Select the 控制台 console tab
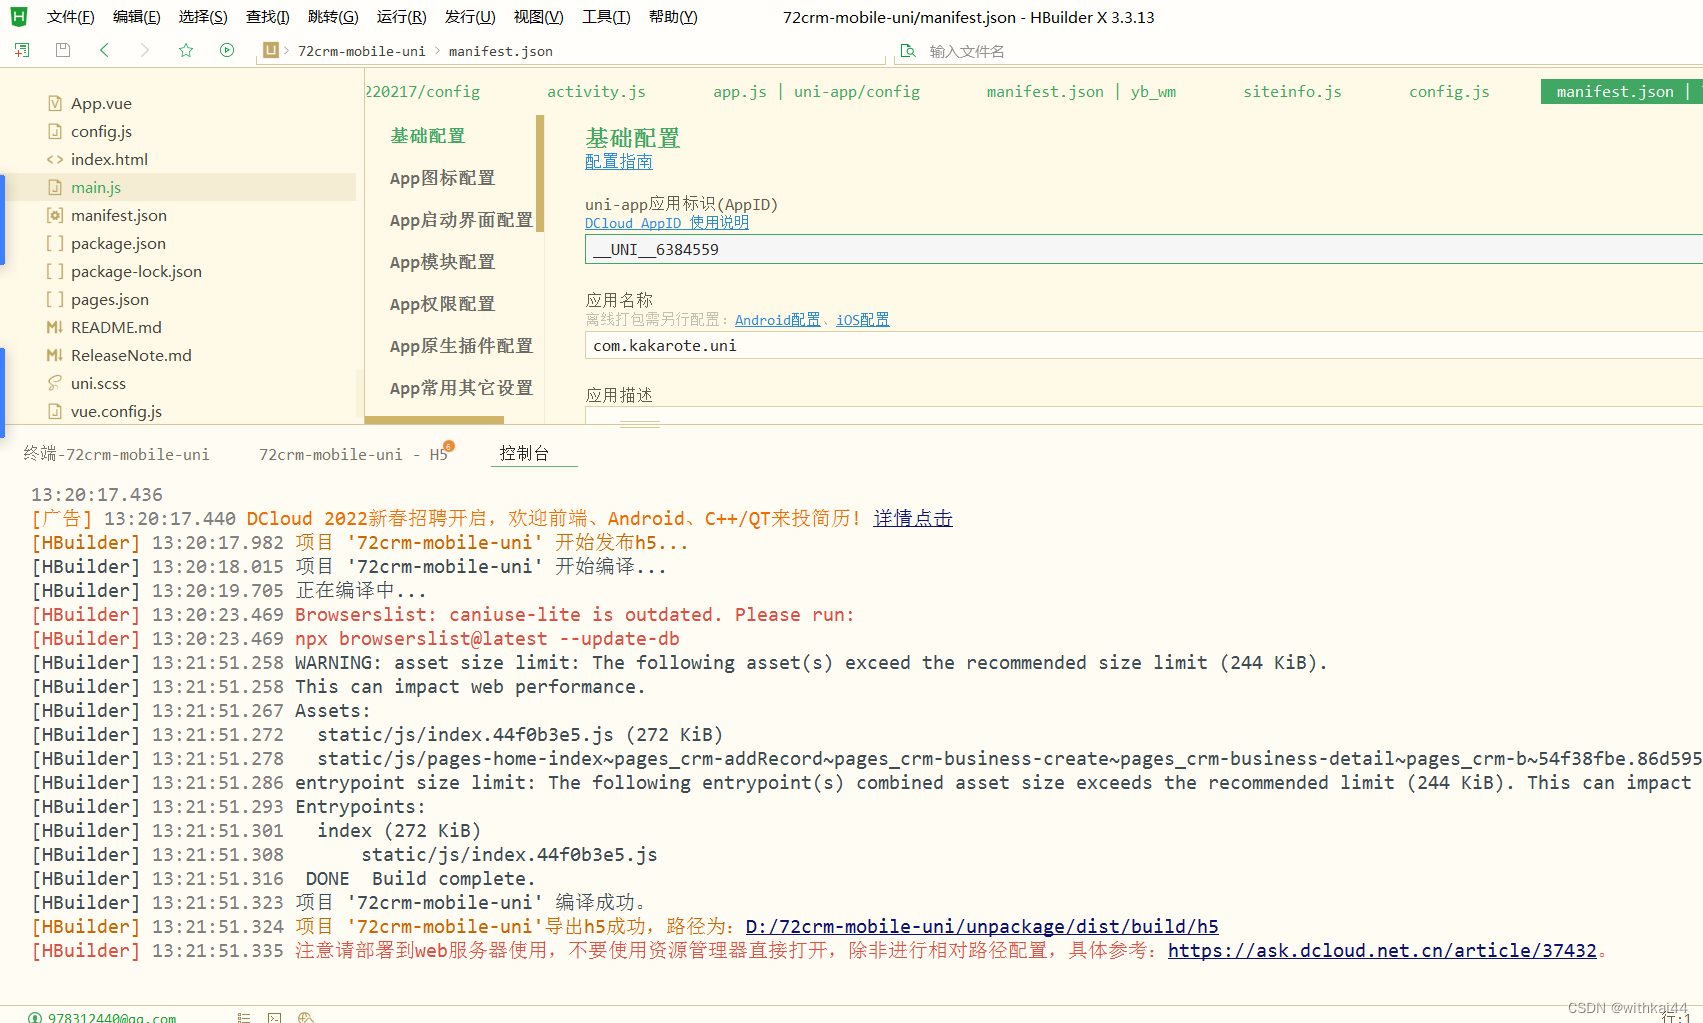This screenshot has width=1703, height=1023. click(524, 453)
